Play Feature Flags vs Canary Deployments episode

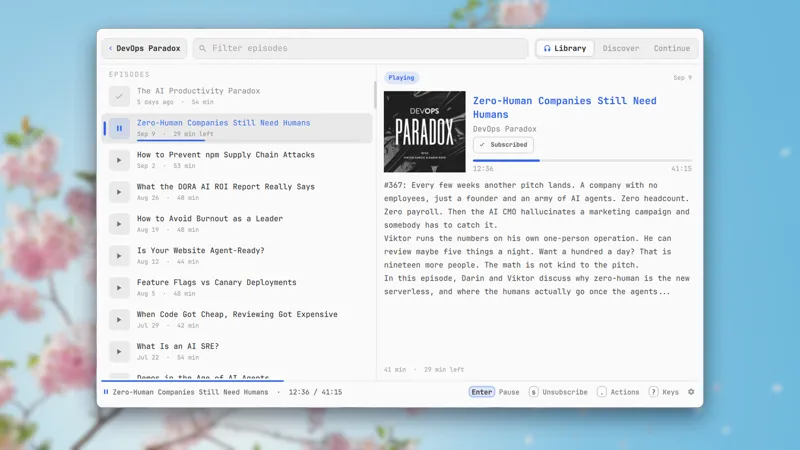coord(119,288)
